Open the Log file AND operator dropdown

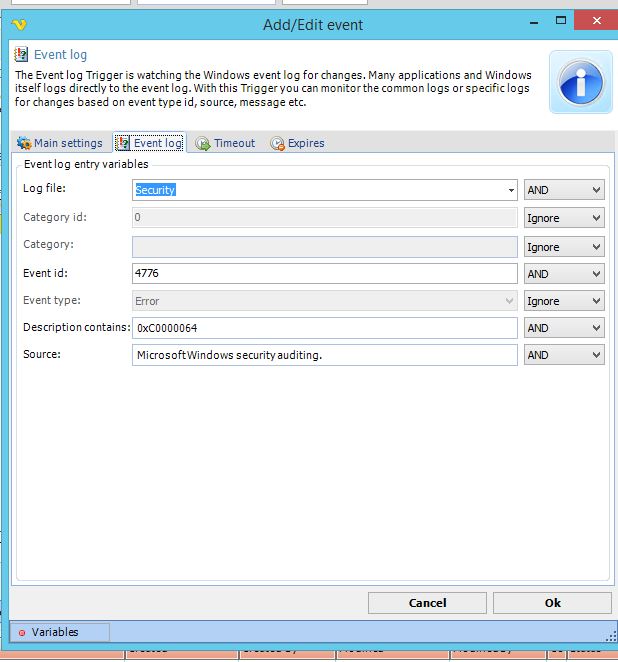[564, 190]
